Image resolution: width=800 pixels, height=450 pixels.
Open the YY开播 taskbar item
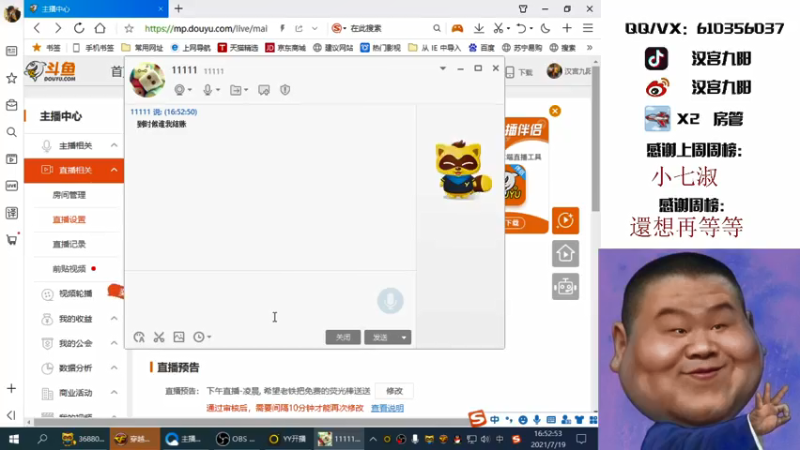(288, 439)
